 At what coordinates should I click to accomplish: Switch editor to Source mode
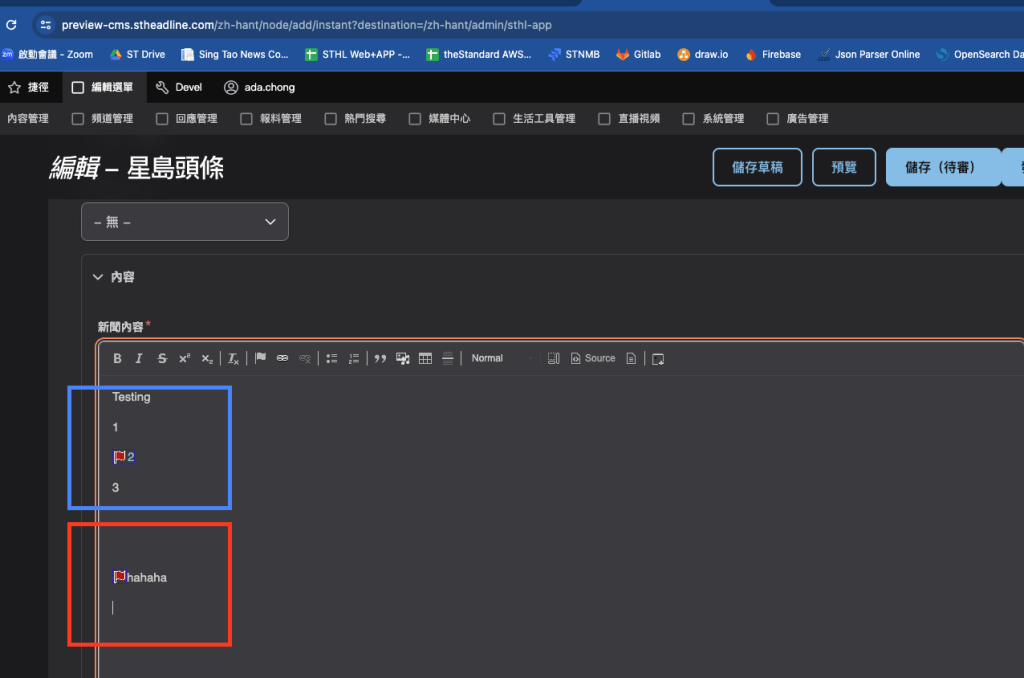coord(593,358)
